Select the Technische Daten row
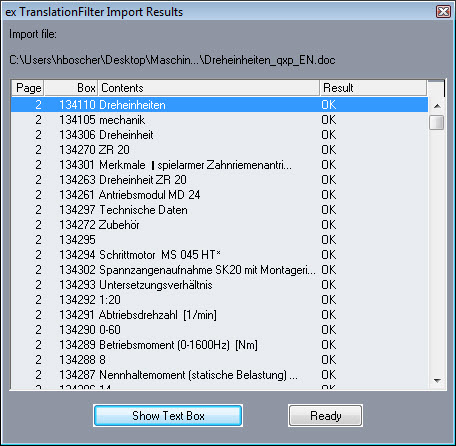 [x=219, y=210]
